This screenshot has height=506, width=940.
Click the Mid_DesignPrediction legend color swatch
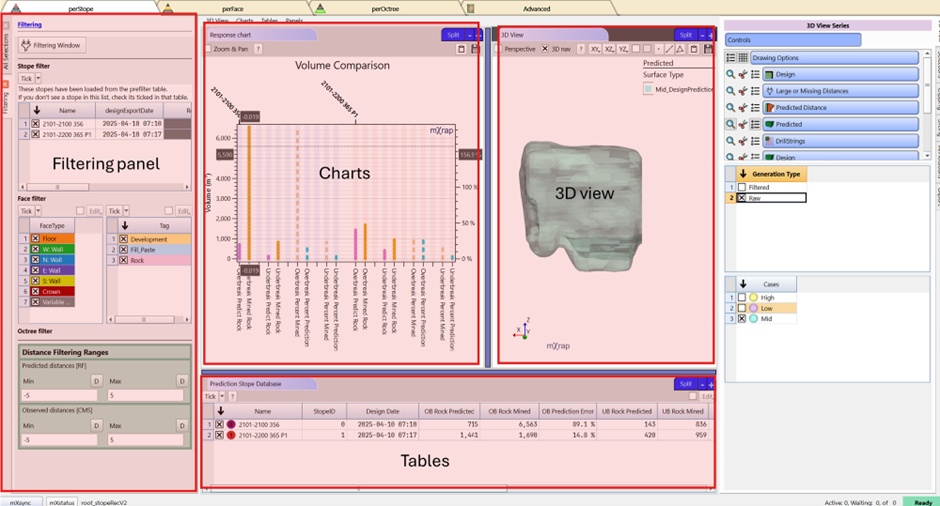pyautogui.click(x=648, y=89)
